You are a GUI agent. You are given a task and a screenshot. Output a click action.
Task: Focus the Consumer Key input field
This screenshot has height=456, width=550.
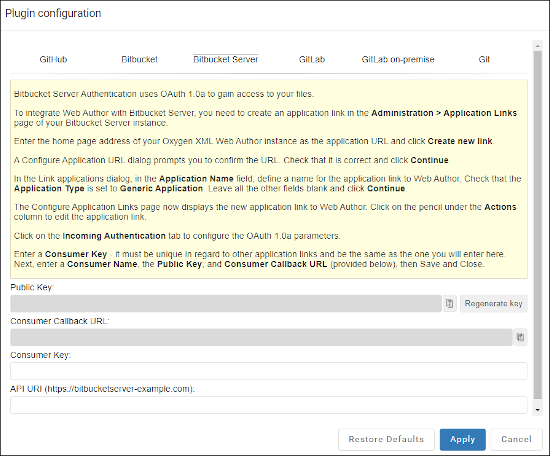269,371
